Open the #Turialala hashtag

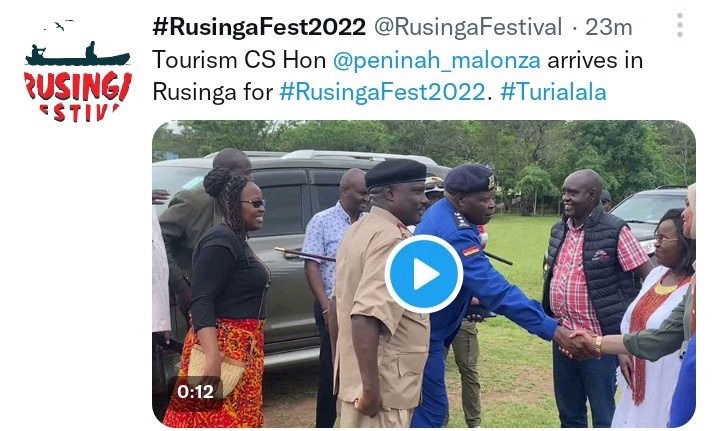coord(553,92)
